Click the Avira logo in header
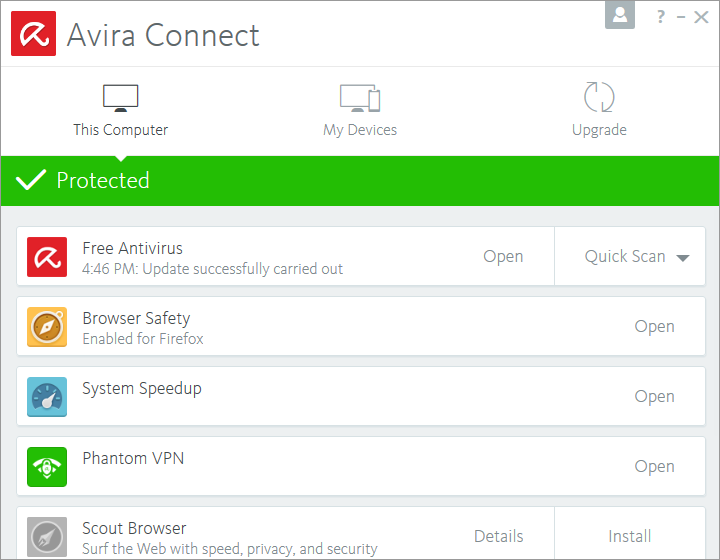Viewport: 720px width, 560px height. pos(33,34)
